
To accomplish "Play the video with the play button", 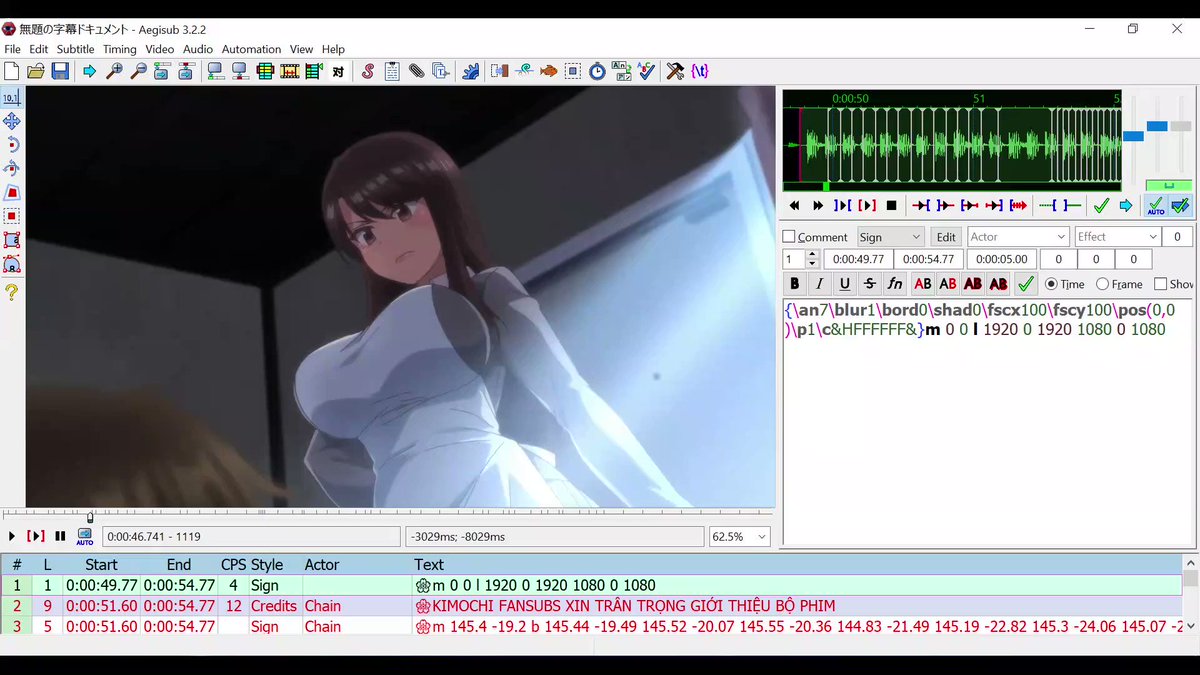I will (12, 536).
